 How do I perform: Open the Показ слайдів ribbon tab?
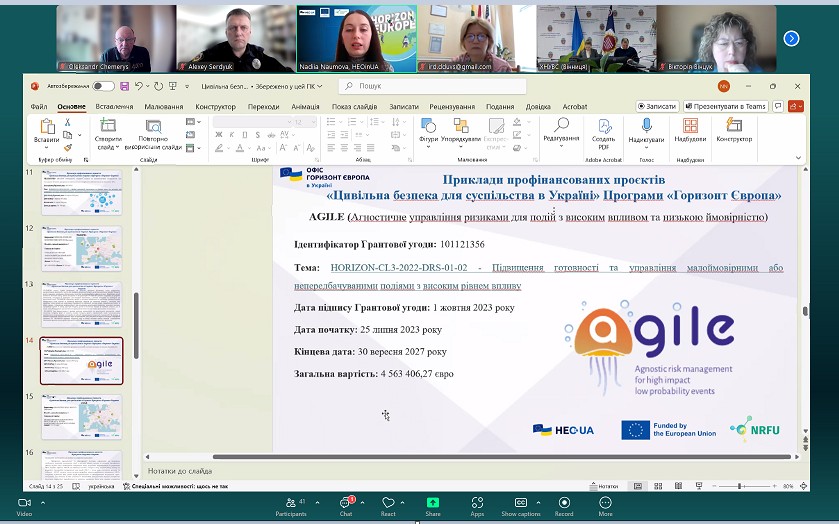point(354,107)
